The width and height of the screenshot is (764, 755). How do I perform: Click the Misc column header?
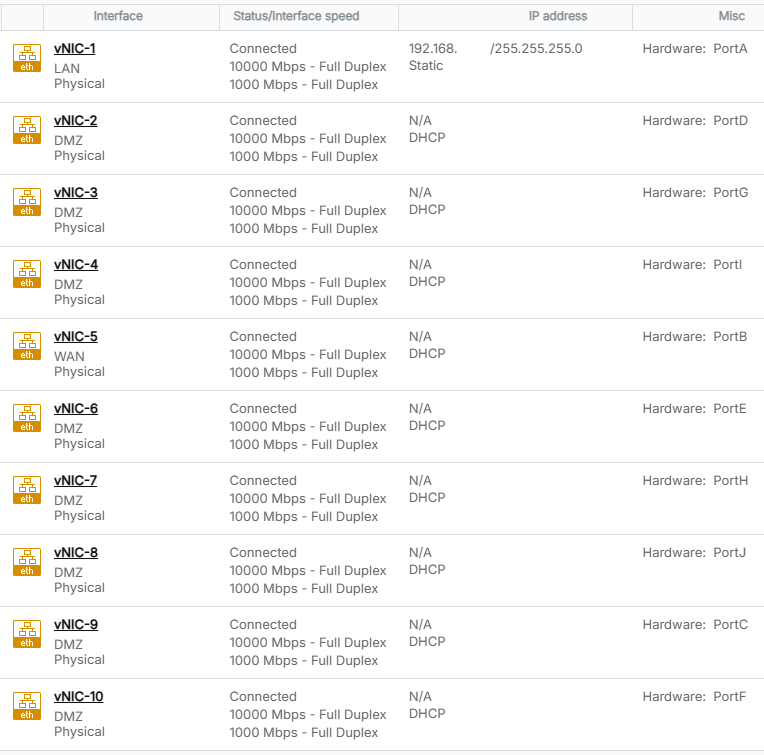pos(731,16)
